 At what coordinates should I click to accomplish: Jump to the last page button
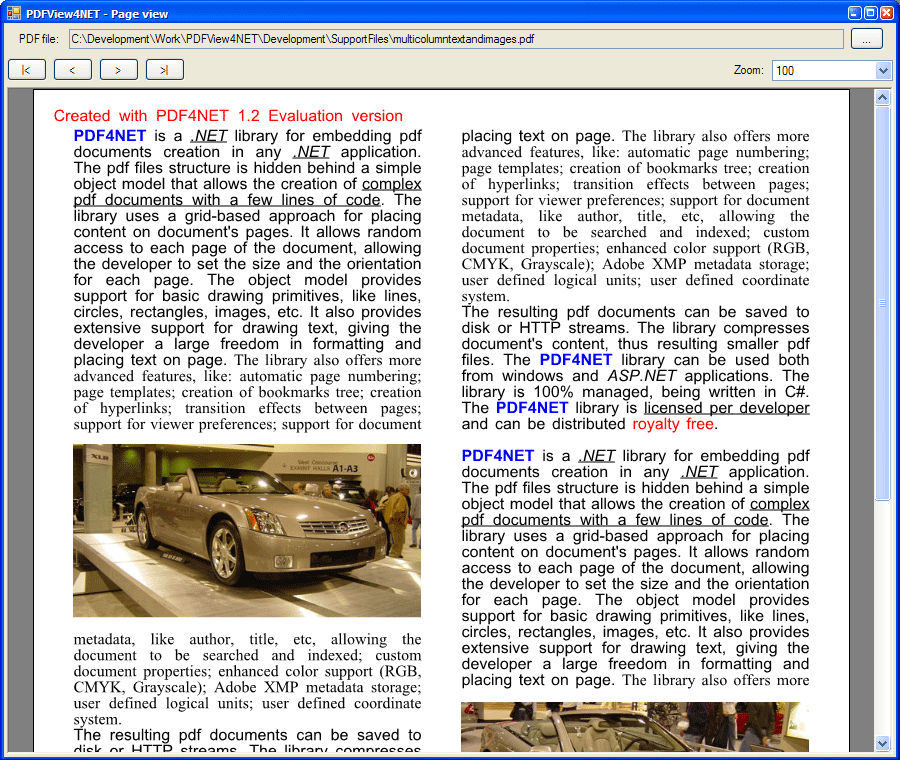(164, 69)
